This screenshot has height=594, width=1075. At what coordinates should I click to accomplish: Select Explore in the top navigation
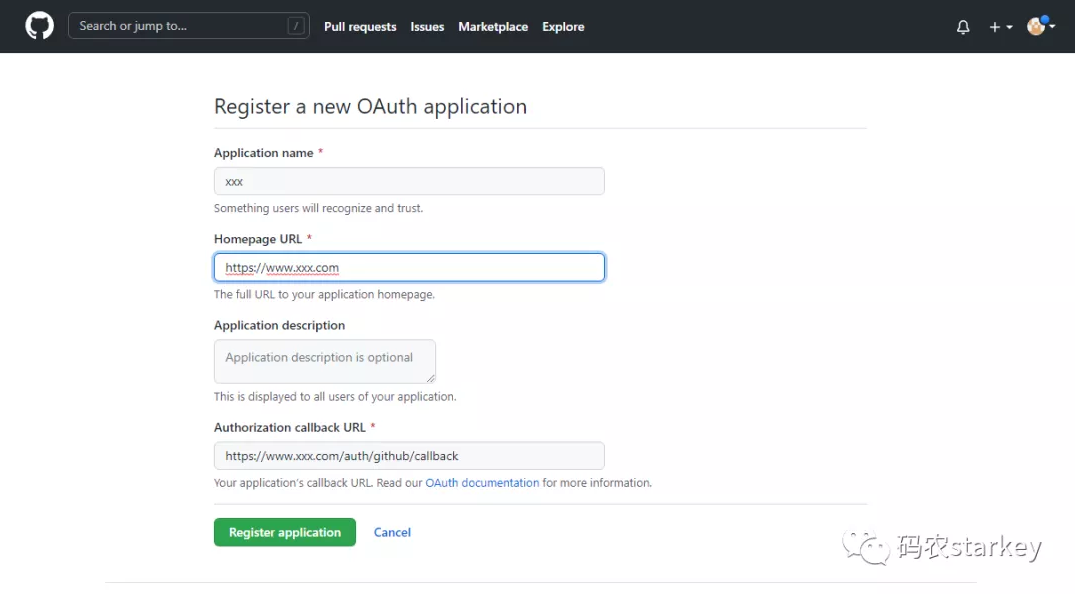point(563,27)
